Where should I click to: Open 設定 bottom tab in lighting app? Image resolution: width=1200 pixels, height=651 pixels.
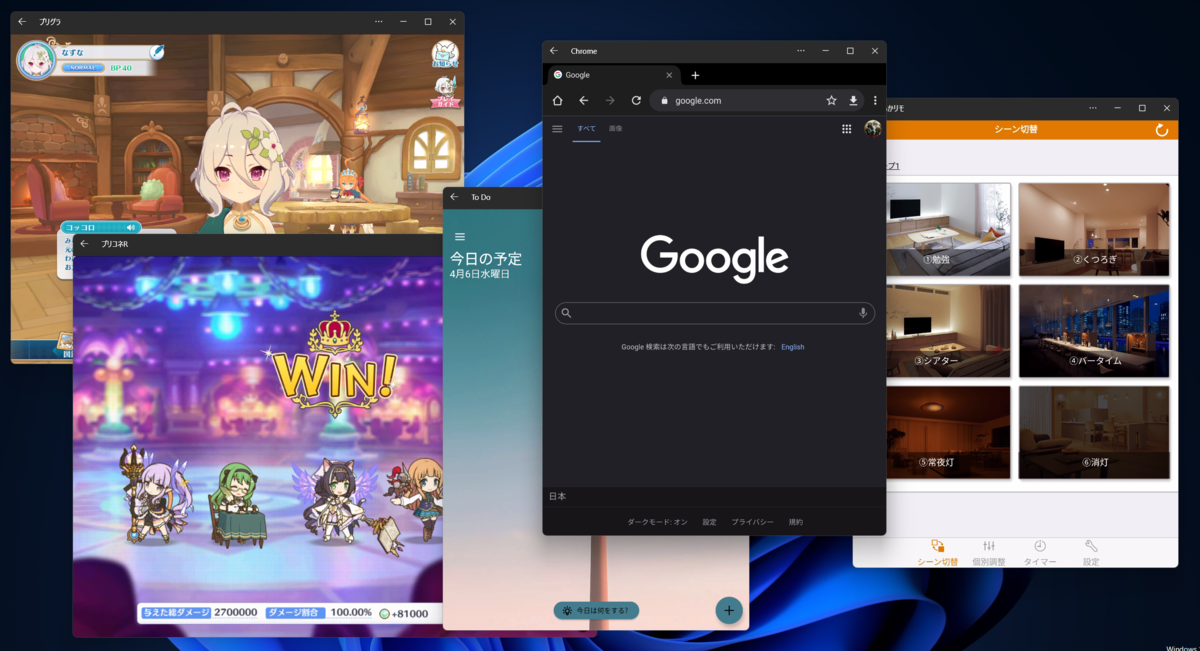tap(1091, 553)
